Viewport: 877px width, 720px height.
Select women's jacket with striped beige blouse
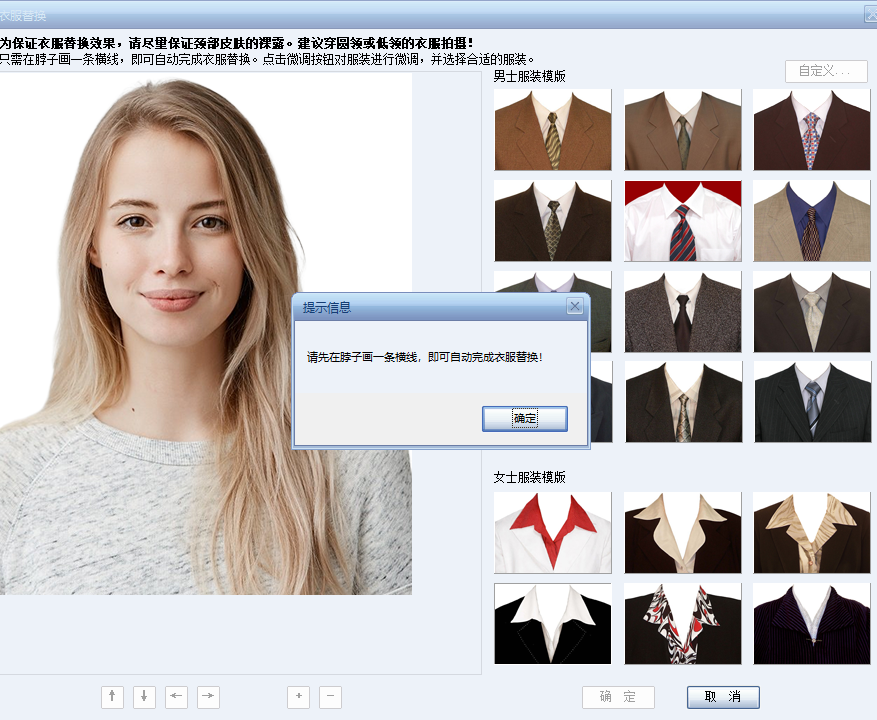click(x=812, y=533)
